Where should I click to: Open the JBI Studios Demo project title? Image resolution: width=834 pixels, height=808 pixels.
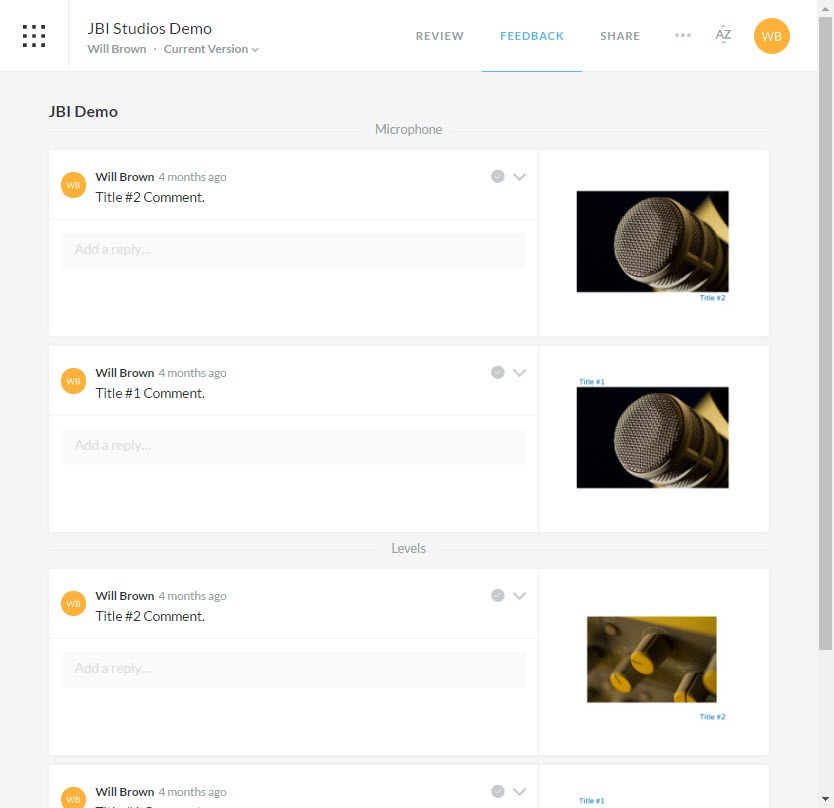(x=149, y=28)
